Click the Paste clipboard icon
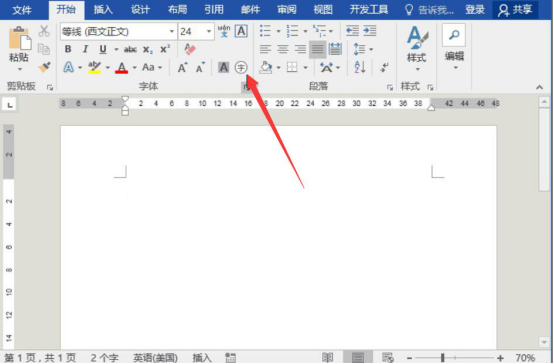The width and height of the screenshot is (554, 364). click(x=20, y=38)
